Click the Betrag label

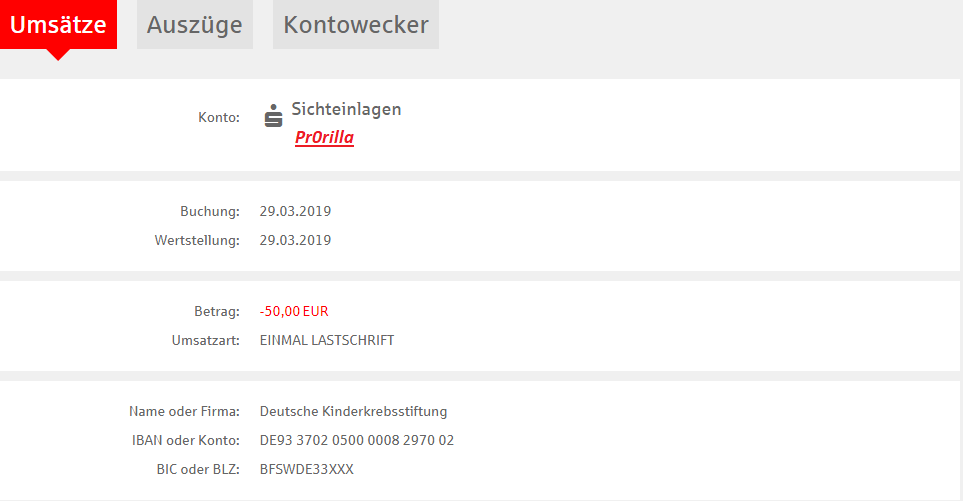pos(217,311)
